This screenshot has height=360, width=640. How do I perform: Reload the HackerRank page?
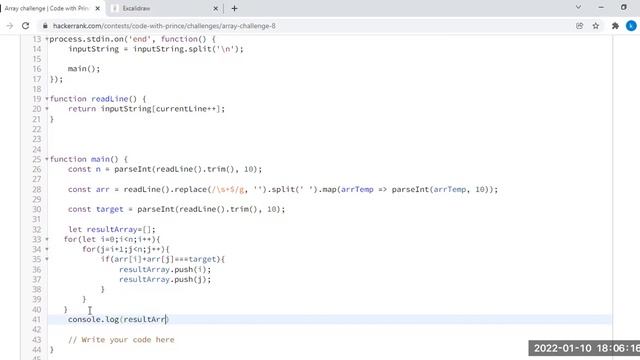tap(25, 26)
